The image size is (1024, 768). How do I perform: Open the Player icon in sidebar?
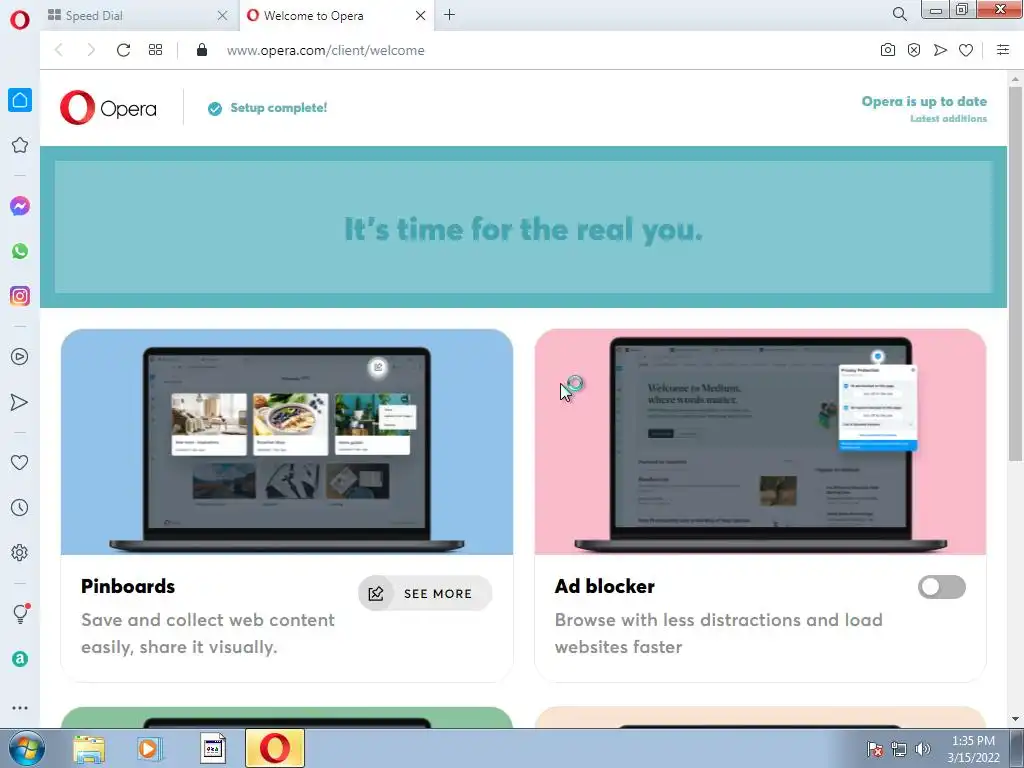click(x=20, y=357)
